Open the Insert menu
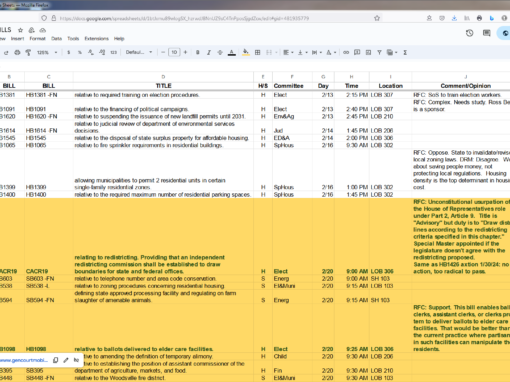Image resolution: width=510 pixels, height=382 pixels. tap(17, 39)
